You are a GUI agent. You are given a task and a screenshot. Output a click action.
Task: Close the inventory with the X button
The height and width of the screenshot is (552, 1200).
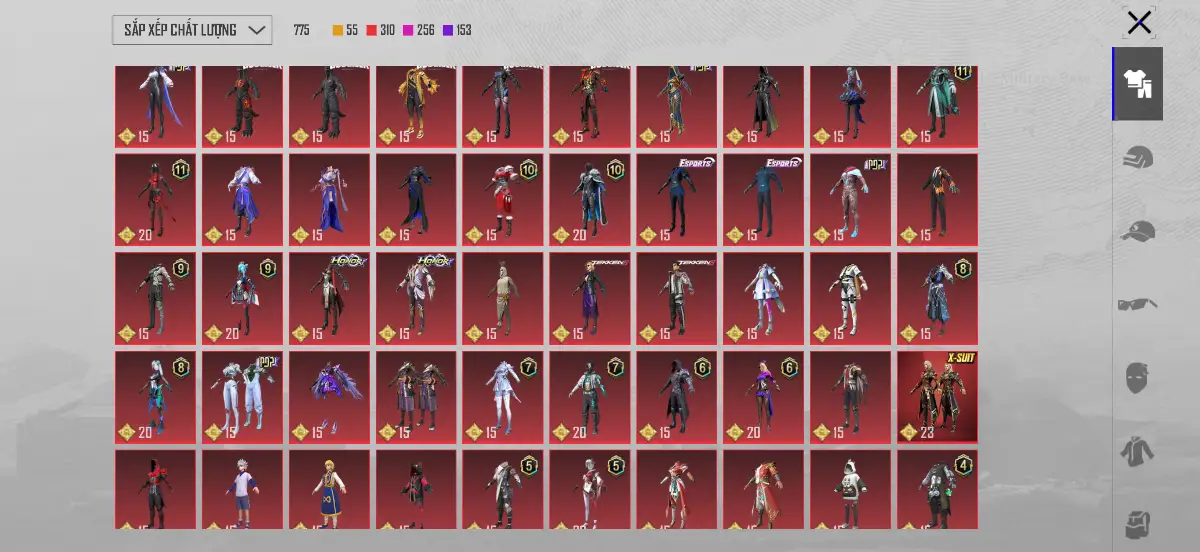pyautogui.click(x=1139, y=23)
